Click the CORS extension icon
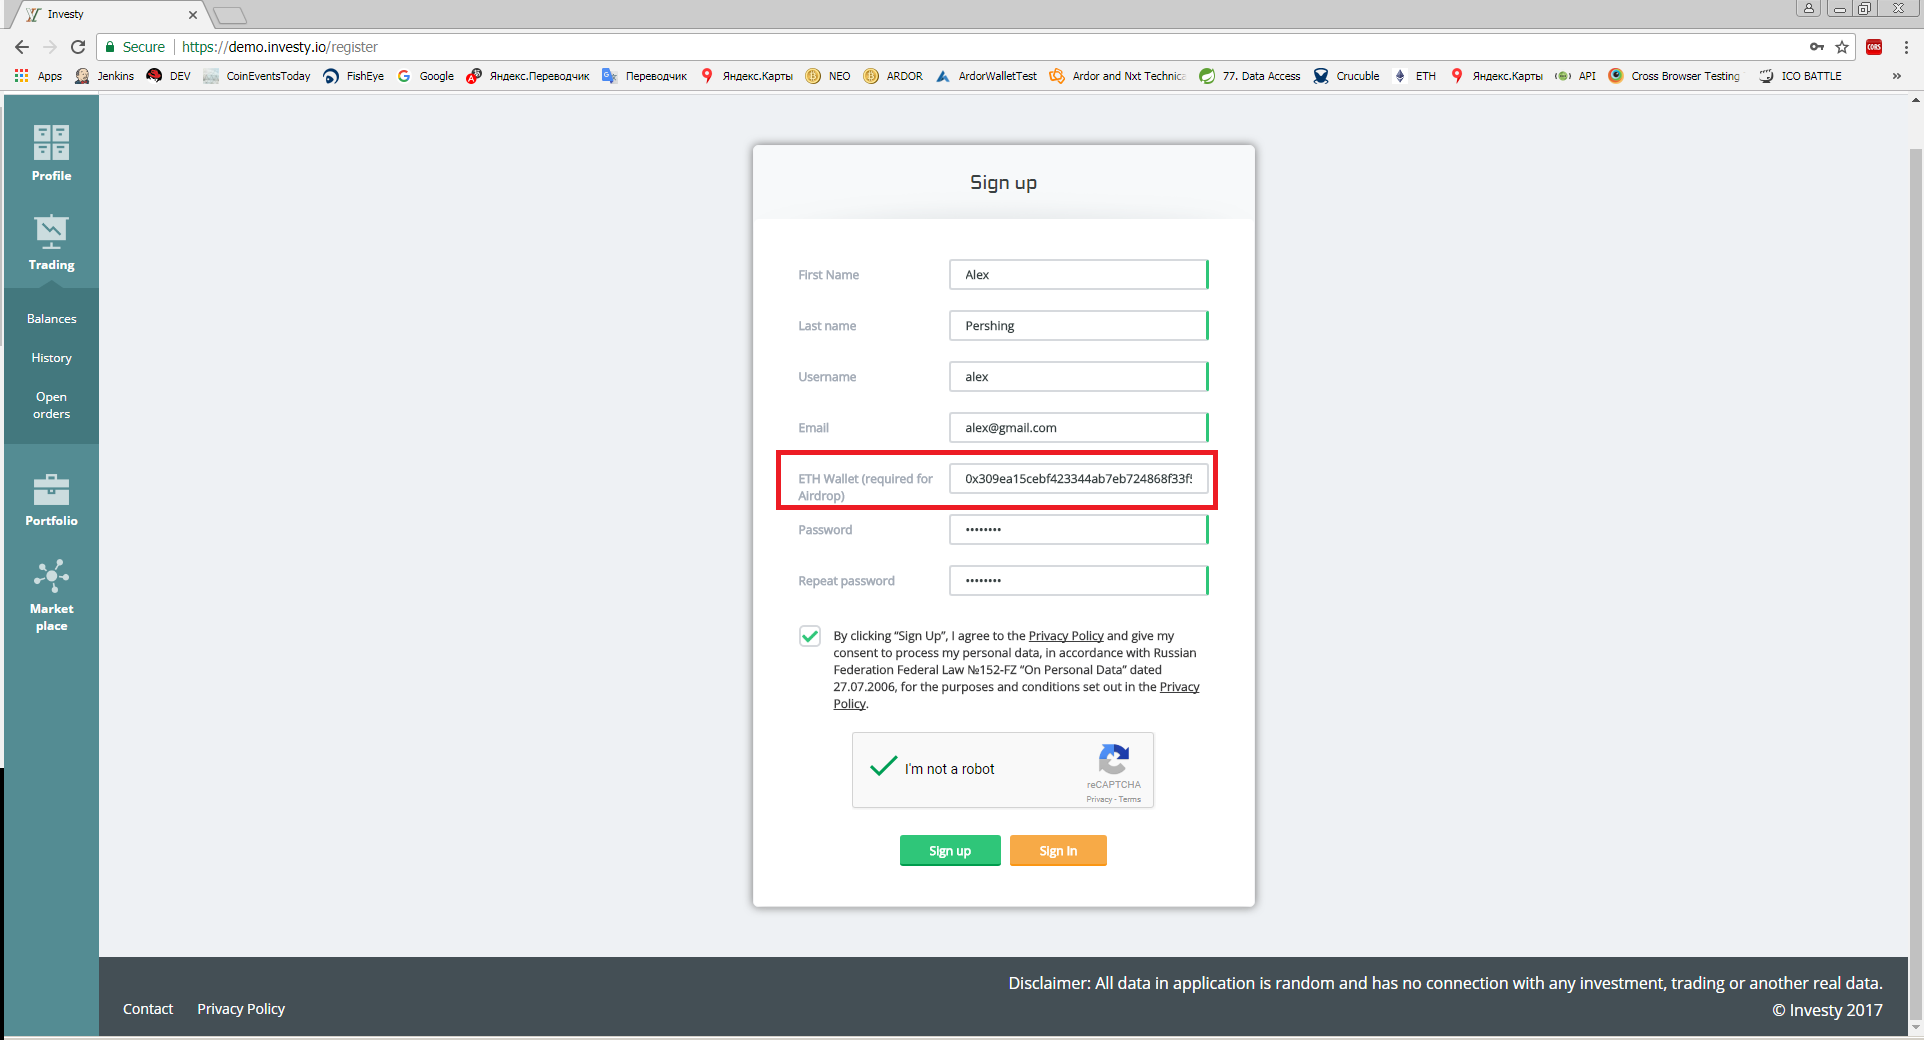 coord(1874,47)
